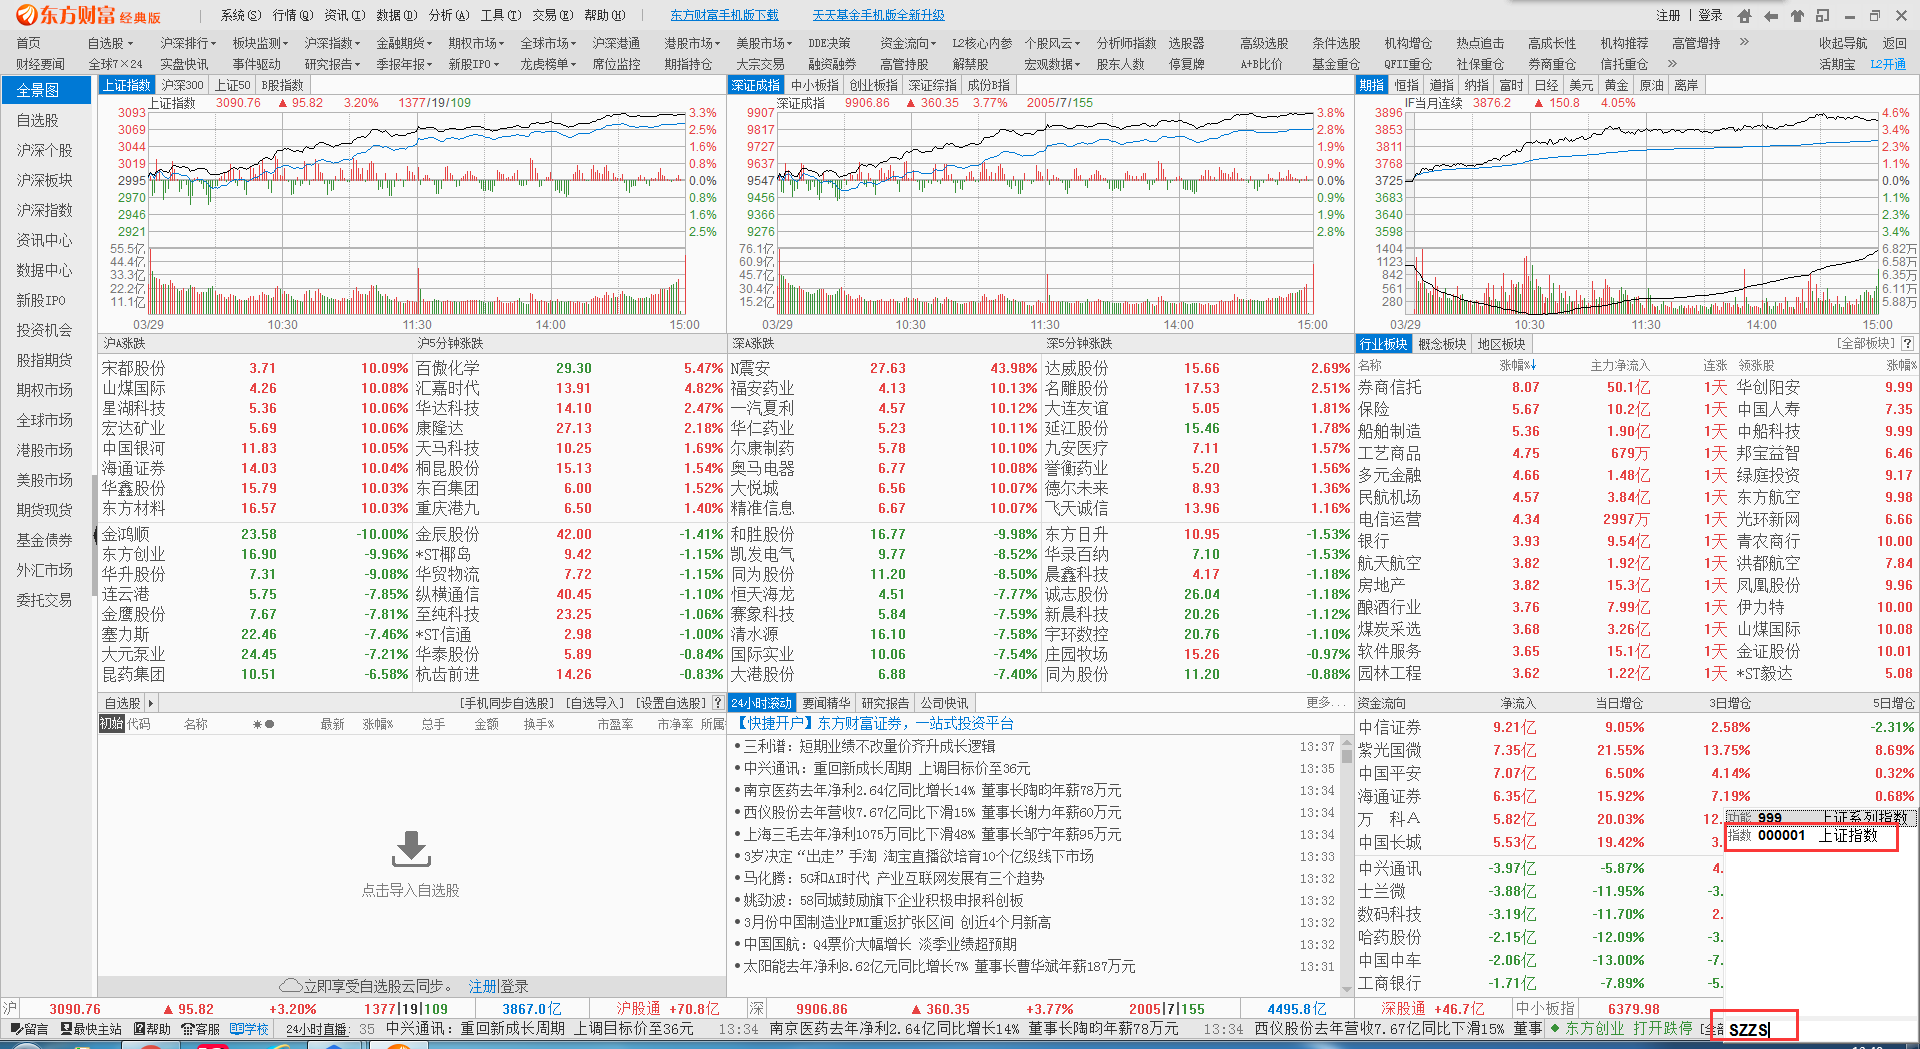Screen dimensions: 1920x1049
Task: Switch to the 黄金 chart tab
Action: 1617,85
